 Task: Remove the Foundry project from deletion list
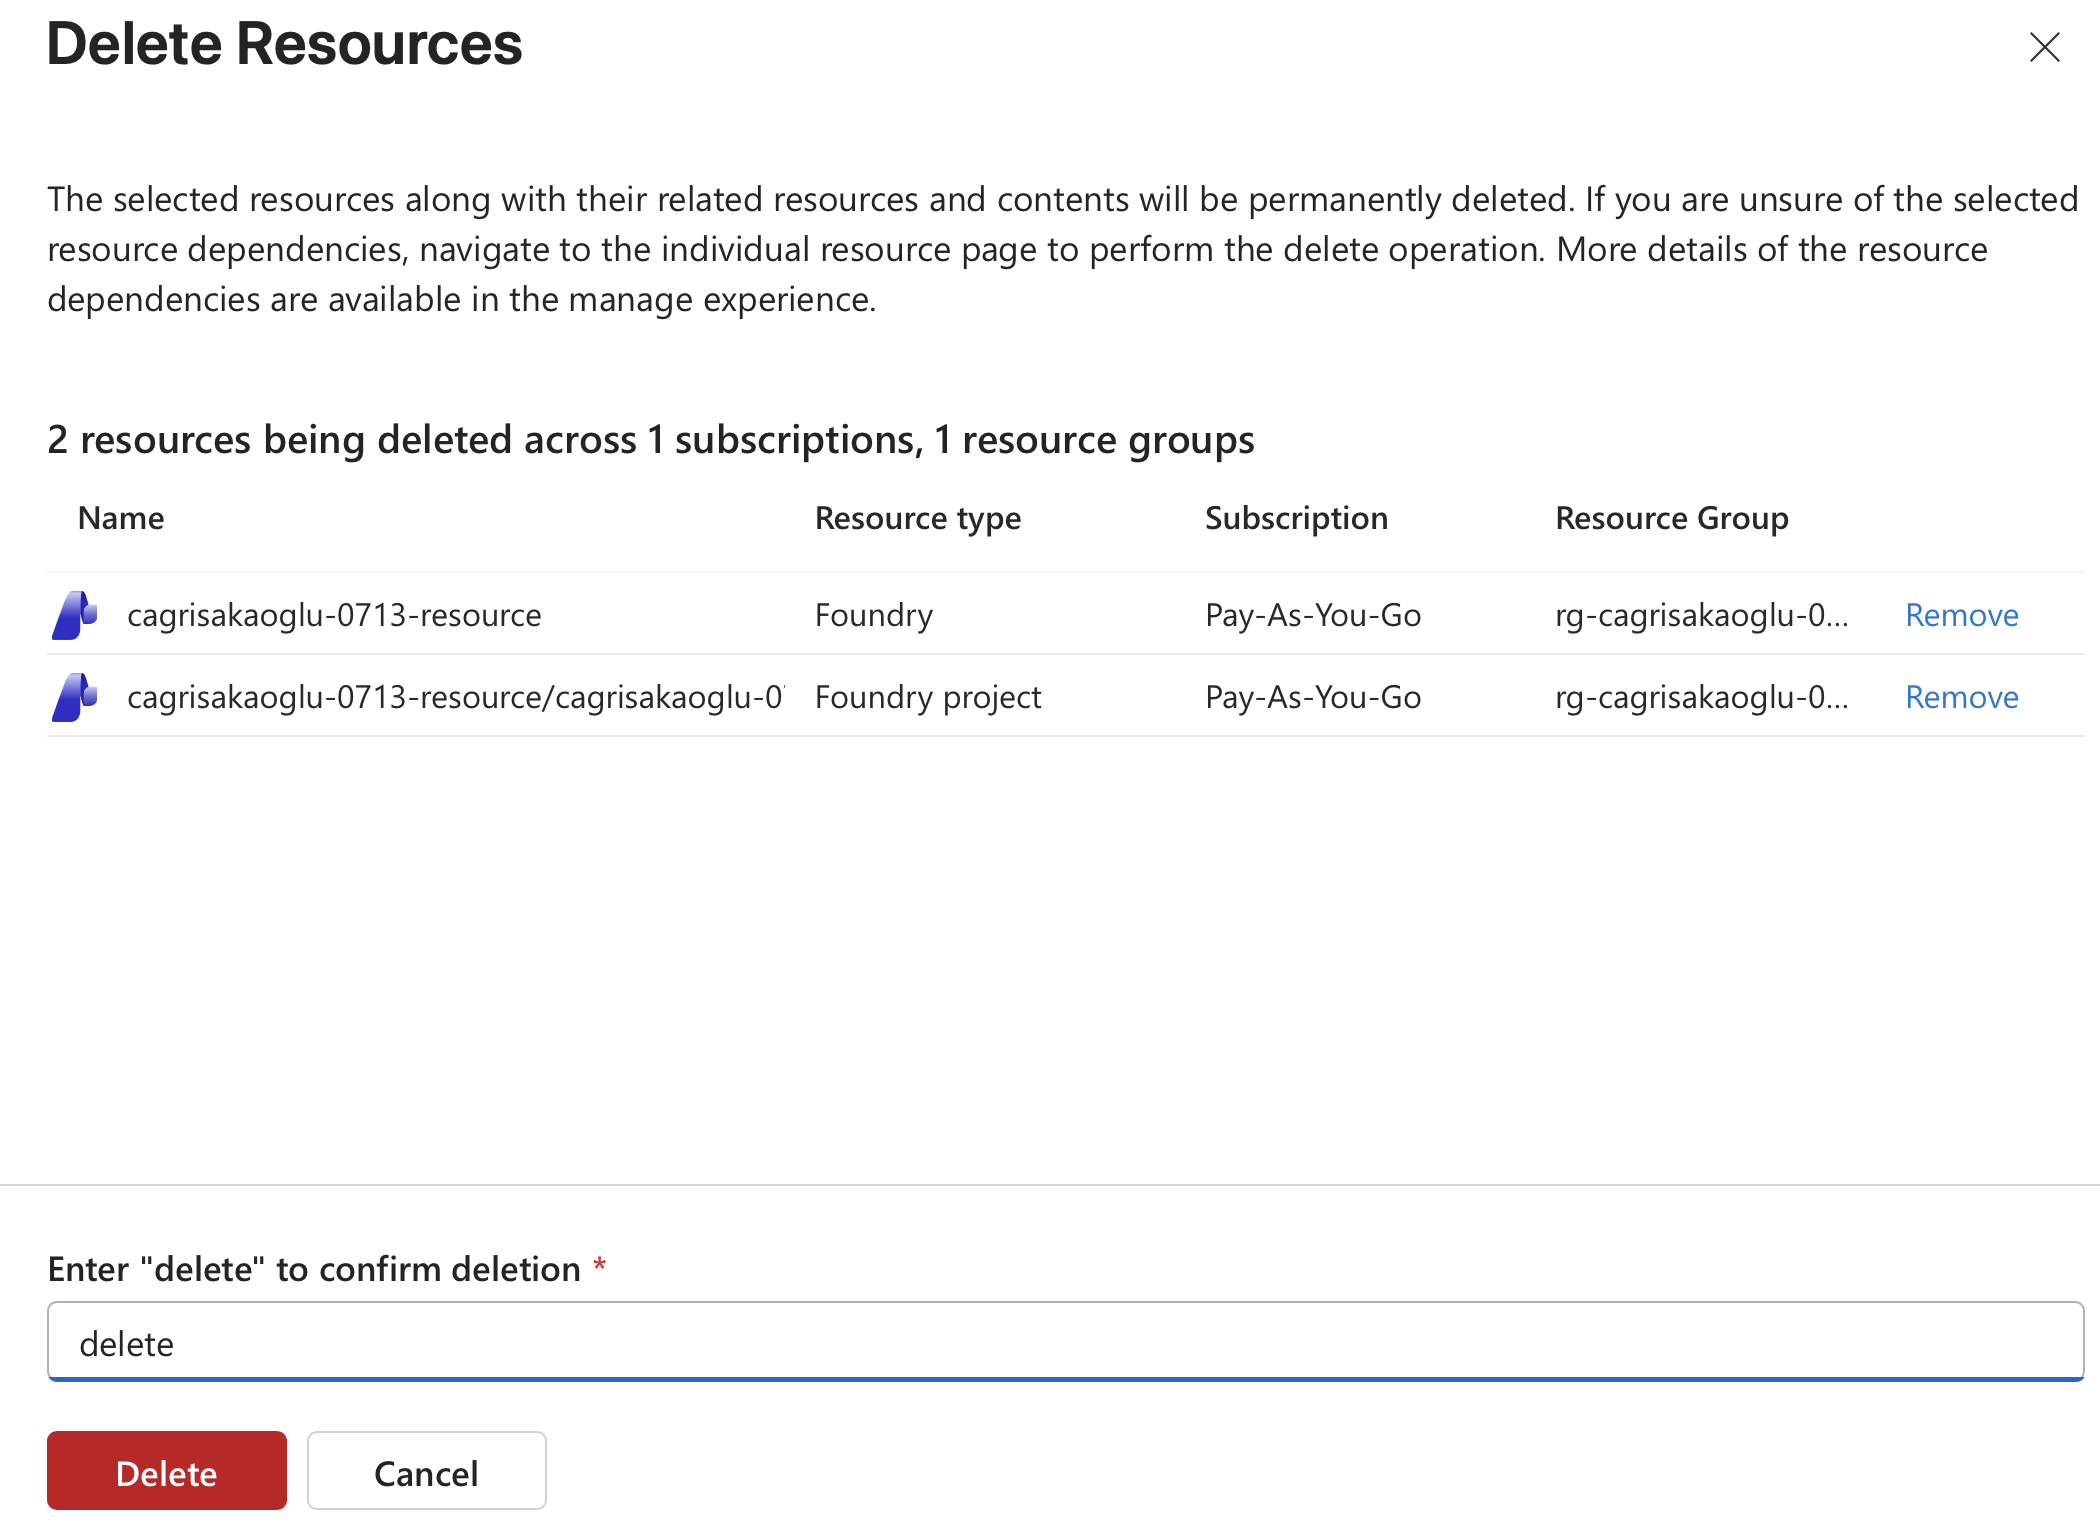coord(1960,697)
